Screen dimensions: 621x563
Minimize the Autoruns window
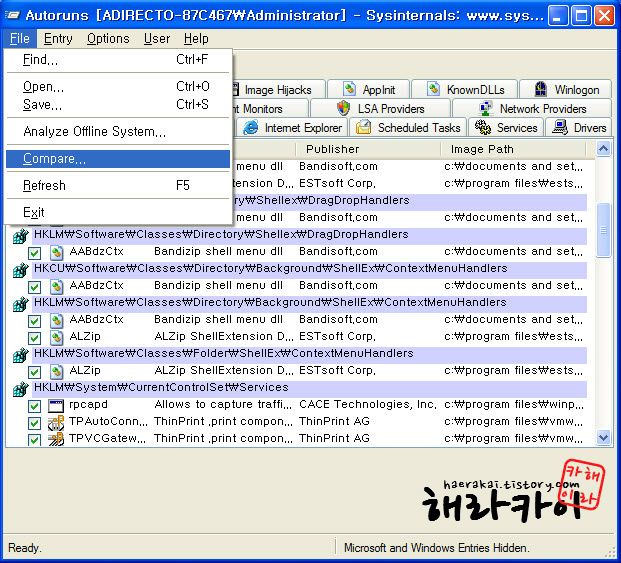(x=558, y=16)
